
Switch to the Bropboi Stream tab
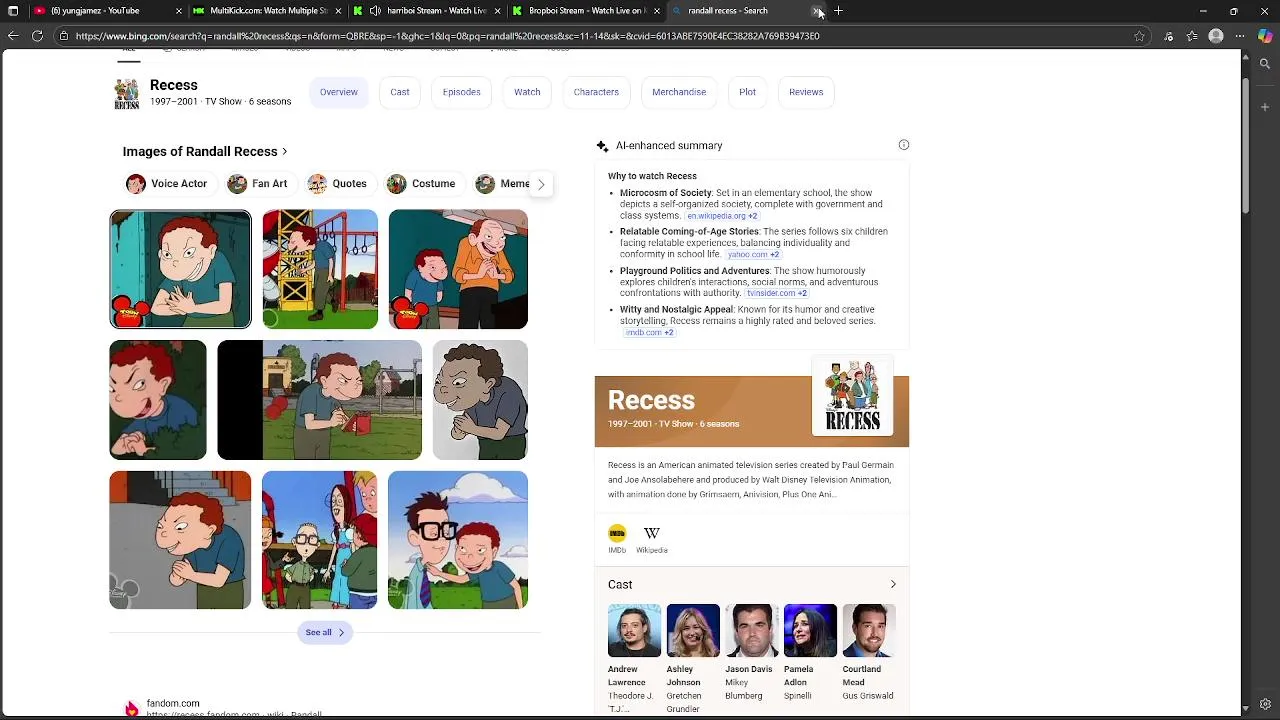tap(588, 11)
